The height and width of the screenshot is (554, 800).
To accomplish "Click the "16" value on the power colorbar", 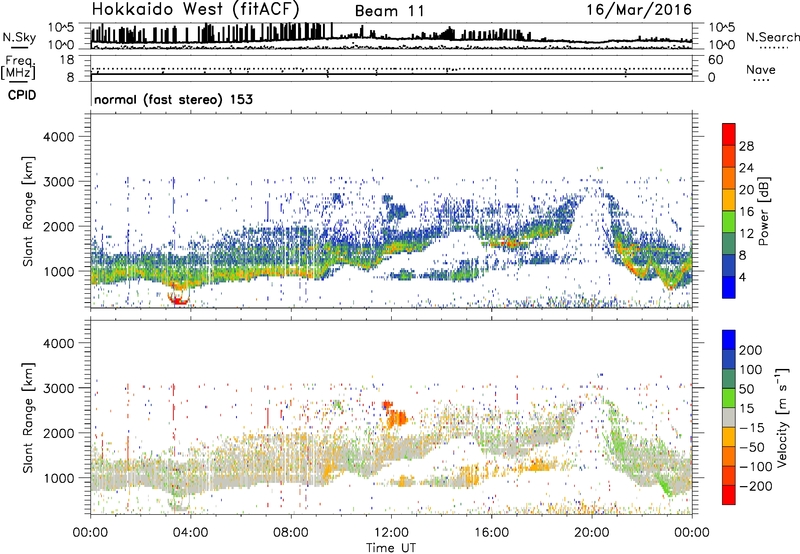I will (746, 212).
